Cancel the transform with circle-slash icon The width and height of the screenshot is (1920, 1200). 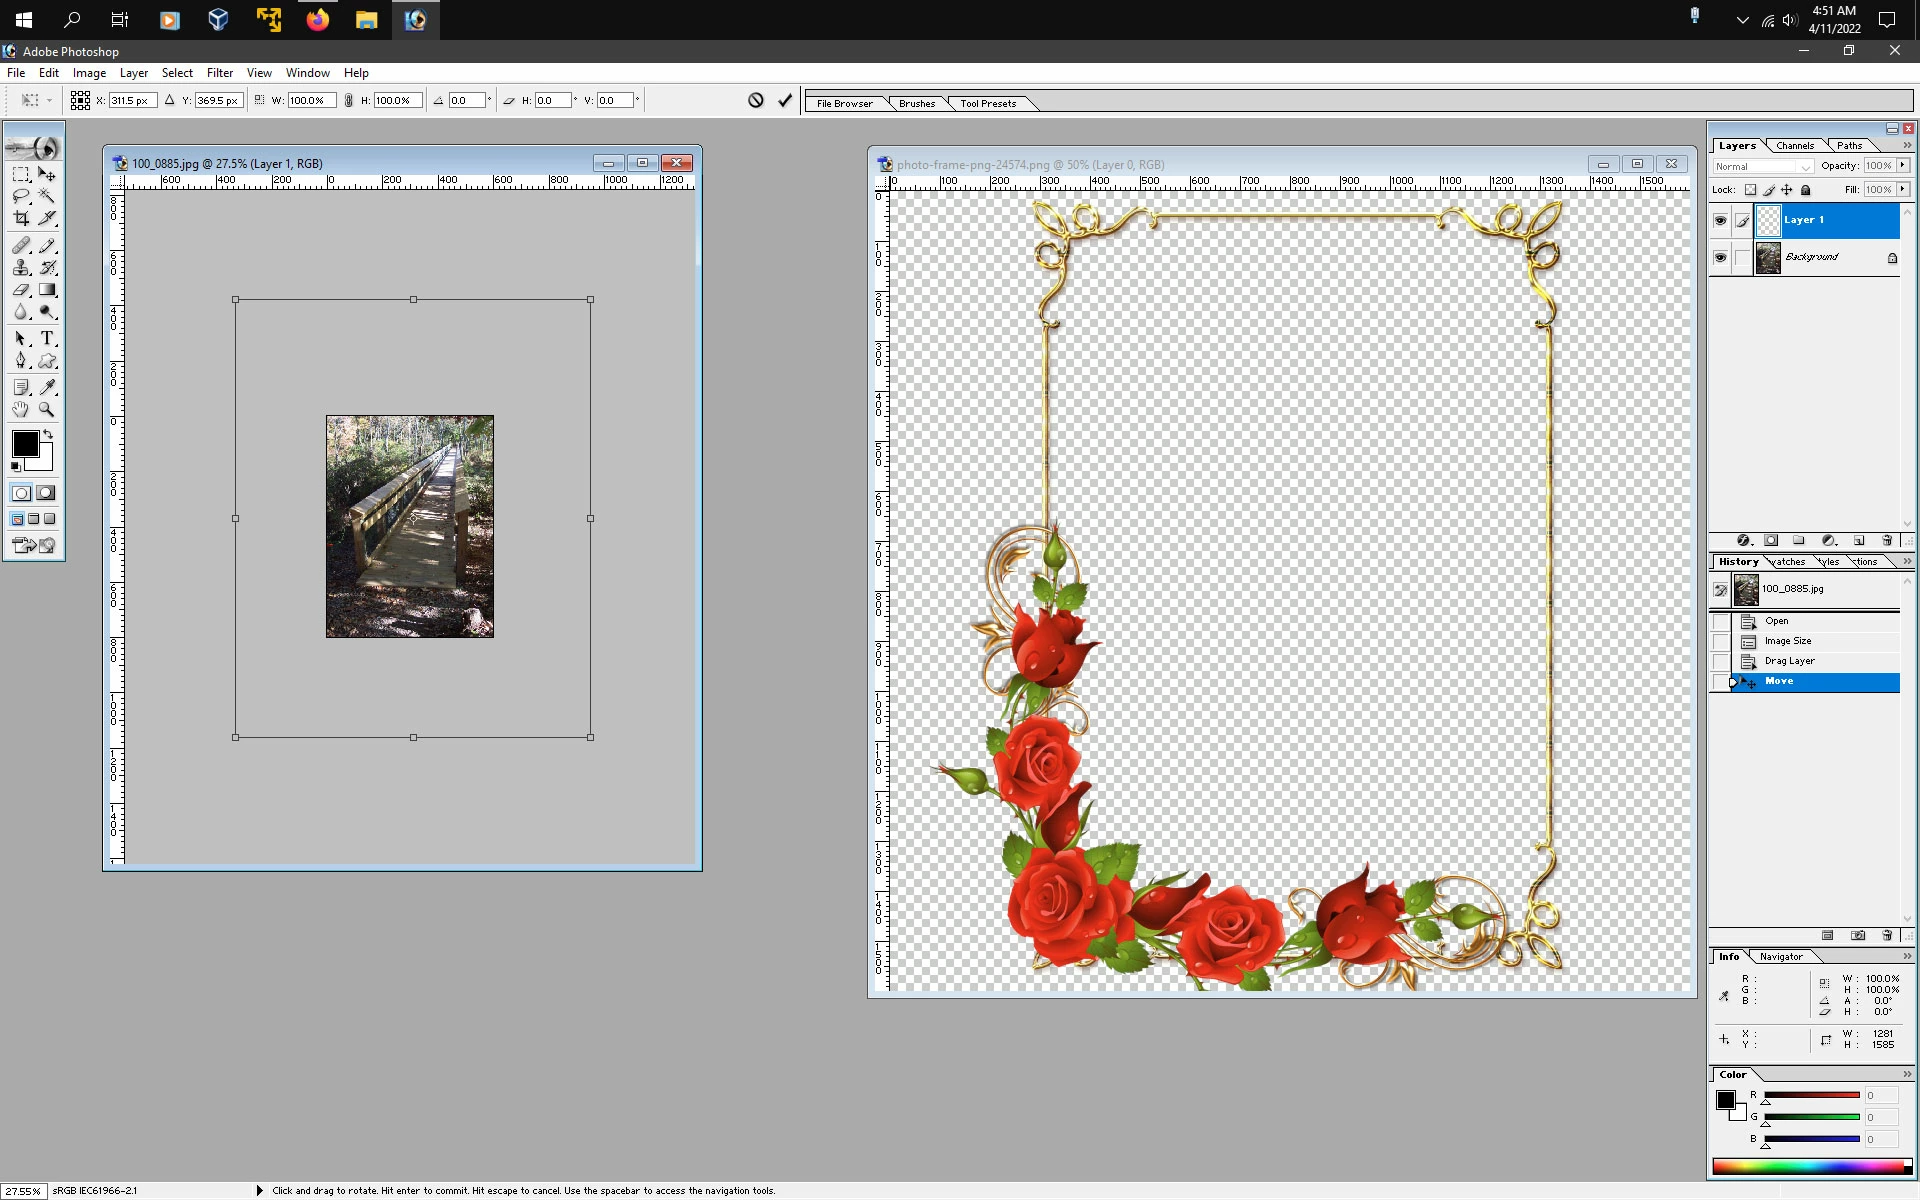[x=756, y=100]
